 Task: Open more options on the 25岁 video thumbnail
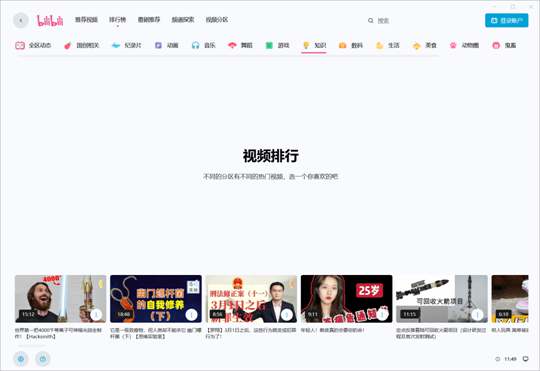click(382, 315)
